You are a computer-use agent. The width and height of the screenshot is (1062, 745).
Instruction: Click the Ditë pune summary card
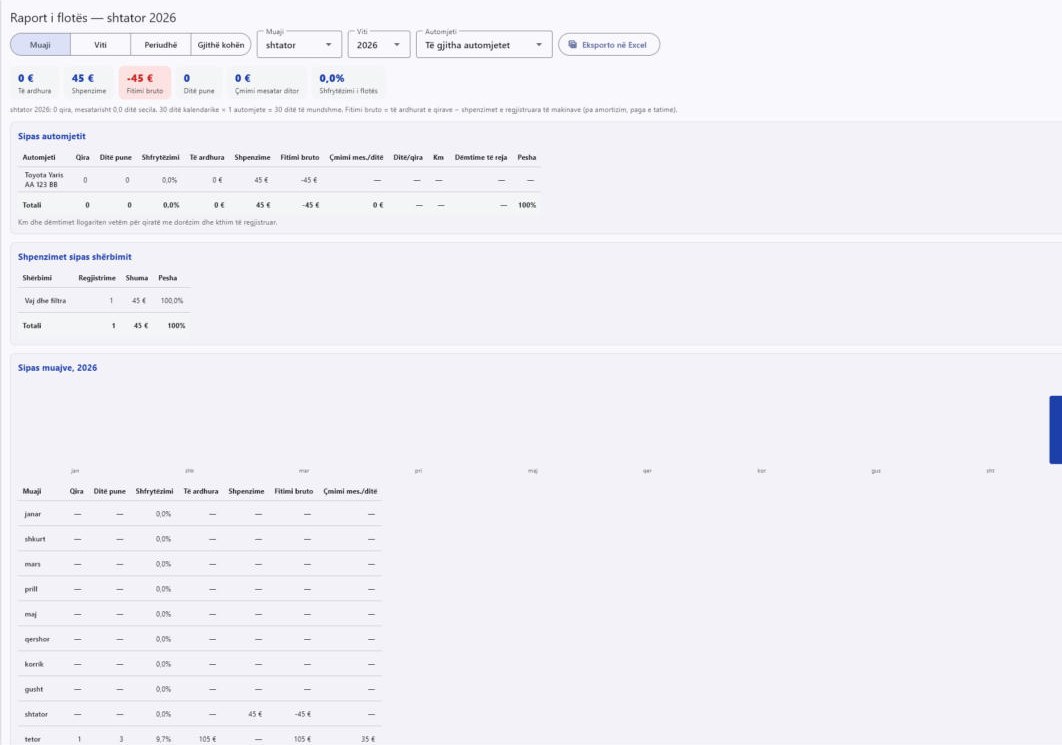pos(199,83)
